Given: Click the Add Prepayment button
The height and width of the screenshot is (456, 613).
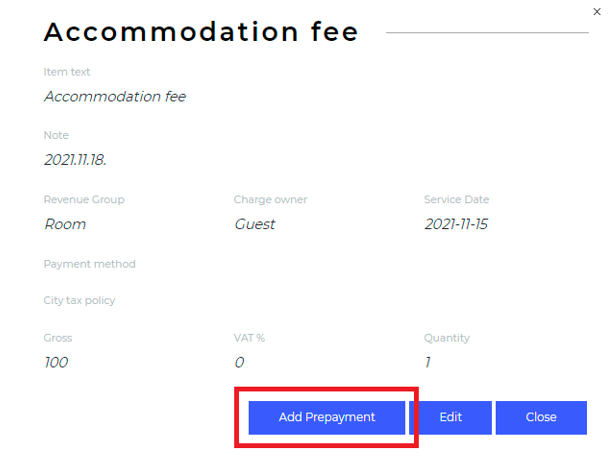Looking at the screenshot, I should 327,417.
